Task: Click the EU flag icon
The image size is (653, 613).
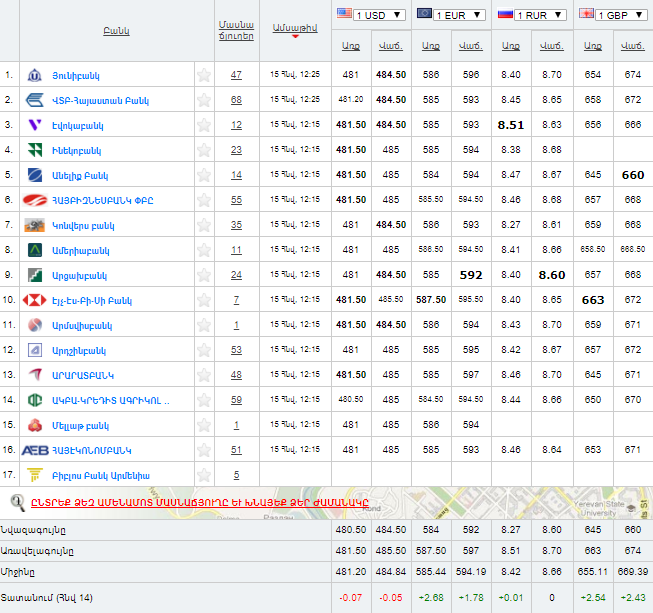Action: [x=424, y=13]
